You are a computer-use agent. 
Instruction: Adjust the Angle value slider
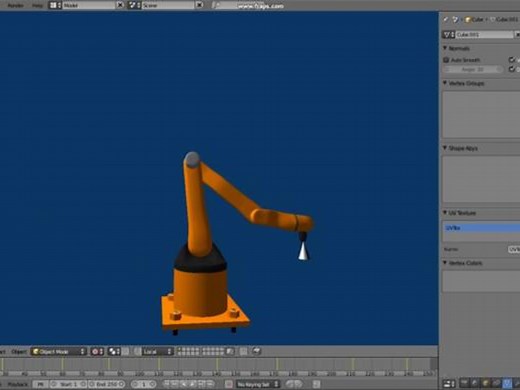click(473, 69)
